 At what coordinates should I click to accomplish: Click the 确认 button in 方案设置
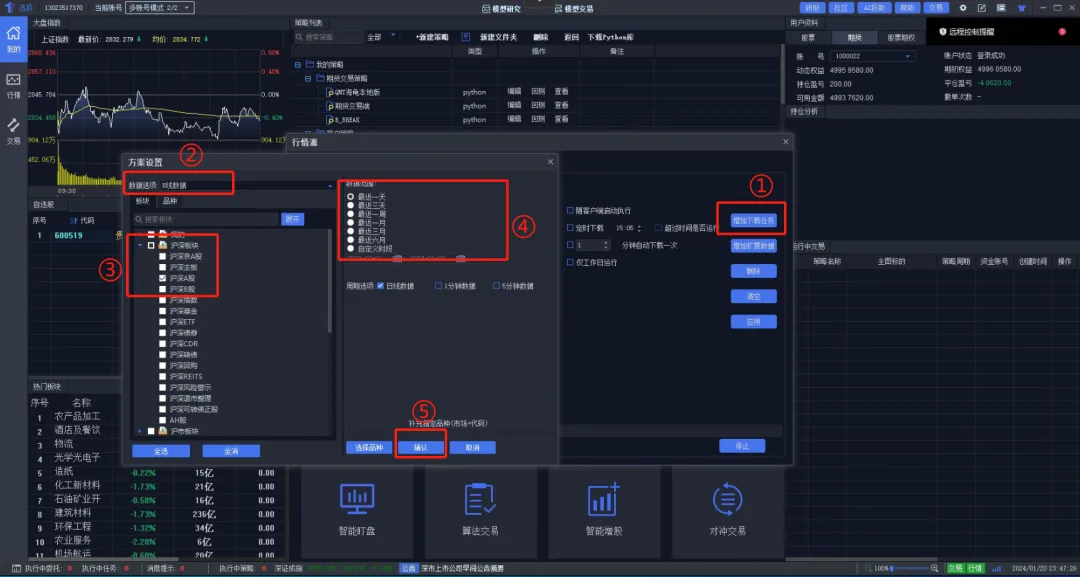pyautogui.click(x=421, y=448)
